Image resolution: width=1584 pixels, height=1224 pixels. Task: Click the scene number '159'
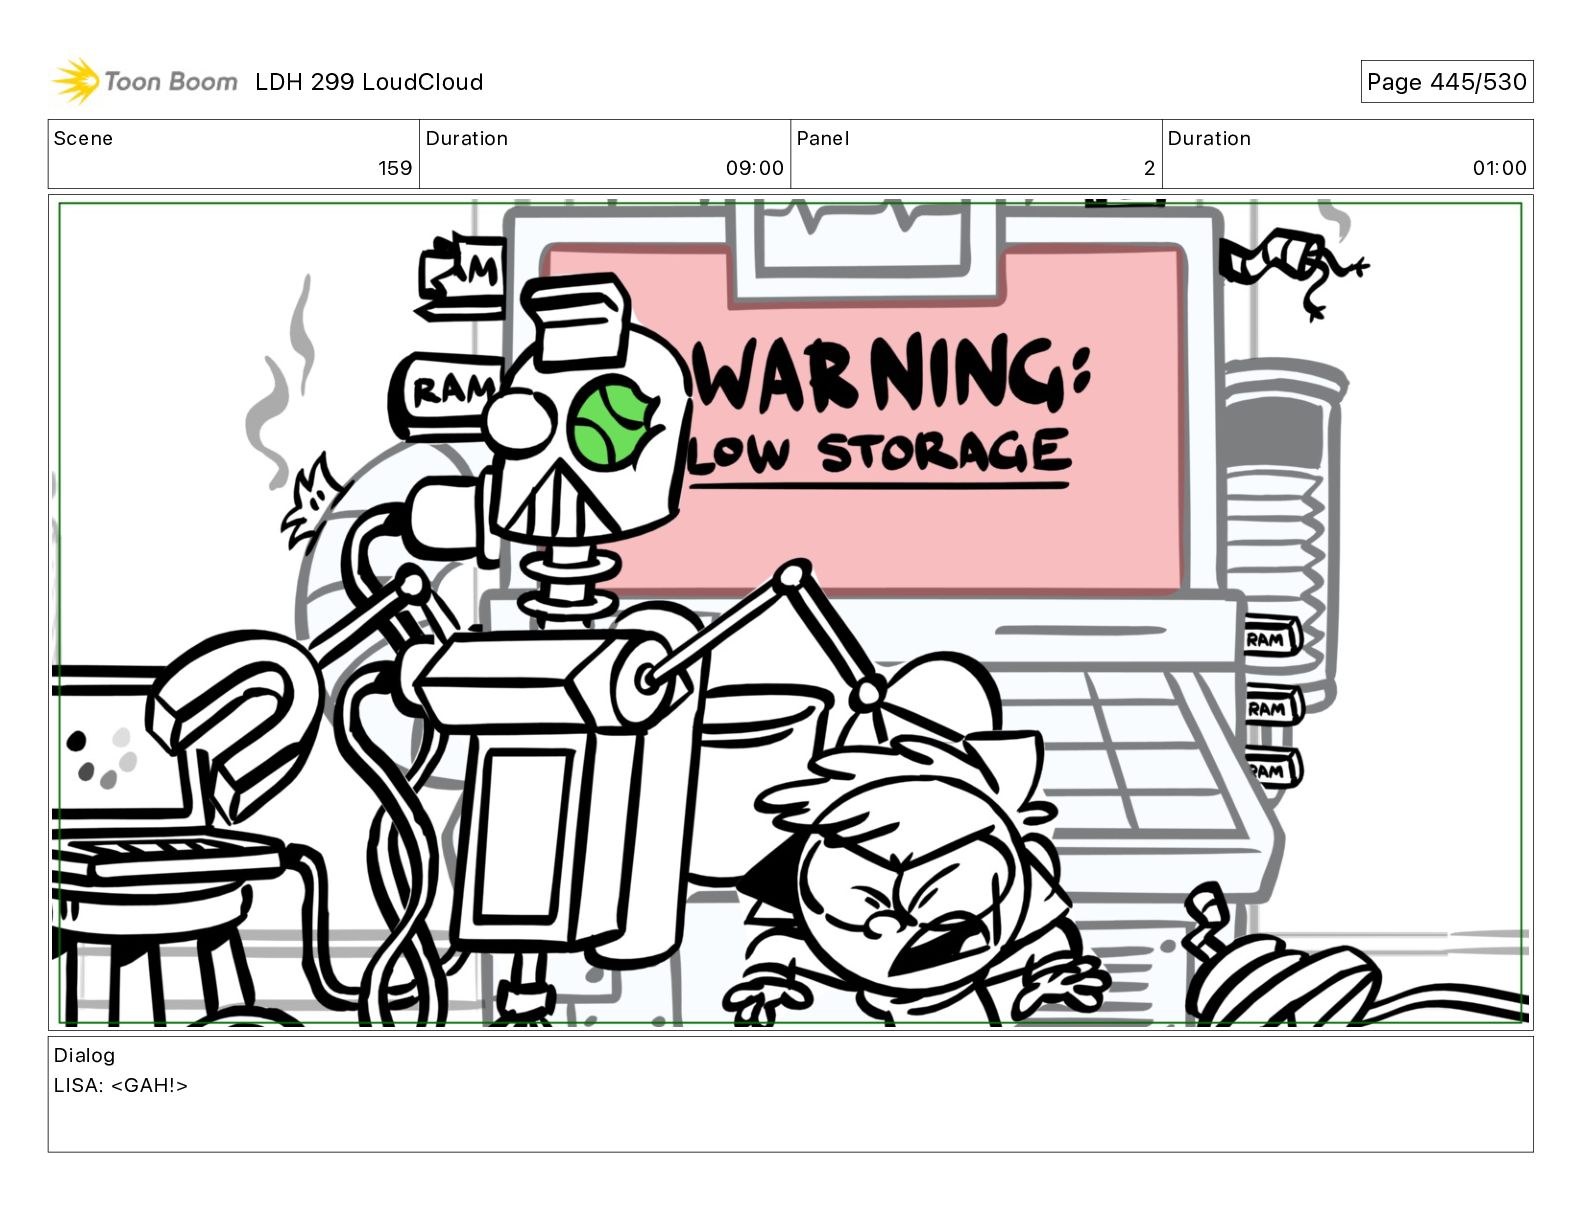395,168
